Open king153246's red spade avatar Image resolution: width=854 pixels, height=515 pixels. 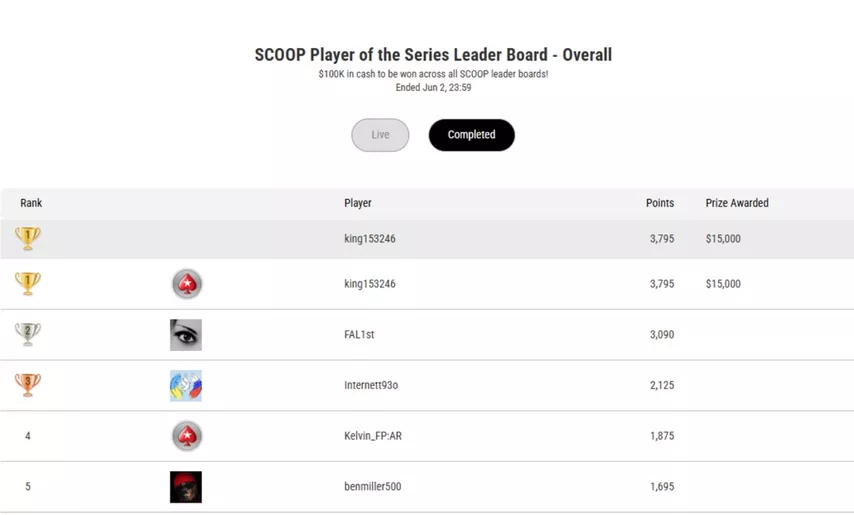click(x=187, y=284)
